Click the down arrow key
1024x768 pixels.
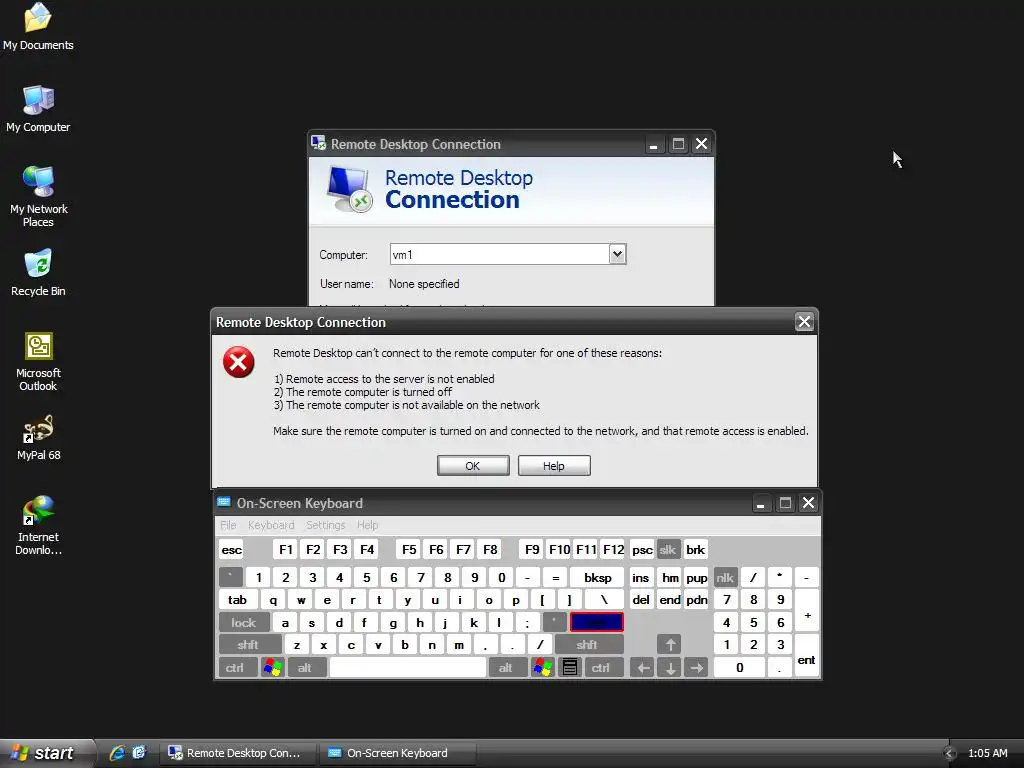click(x=669, y=667)
